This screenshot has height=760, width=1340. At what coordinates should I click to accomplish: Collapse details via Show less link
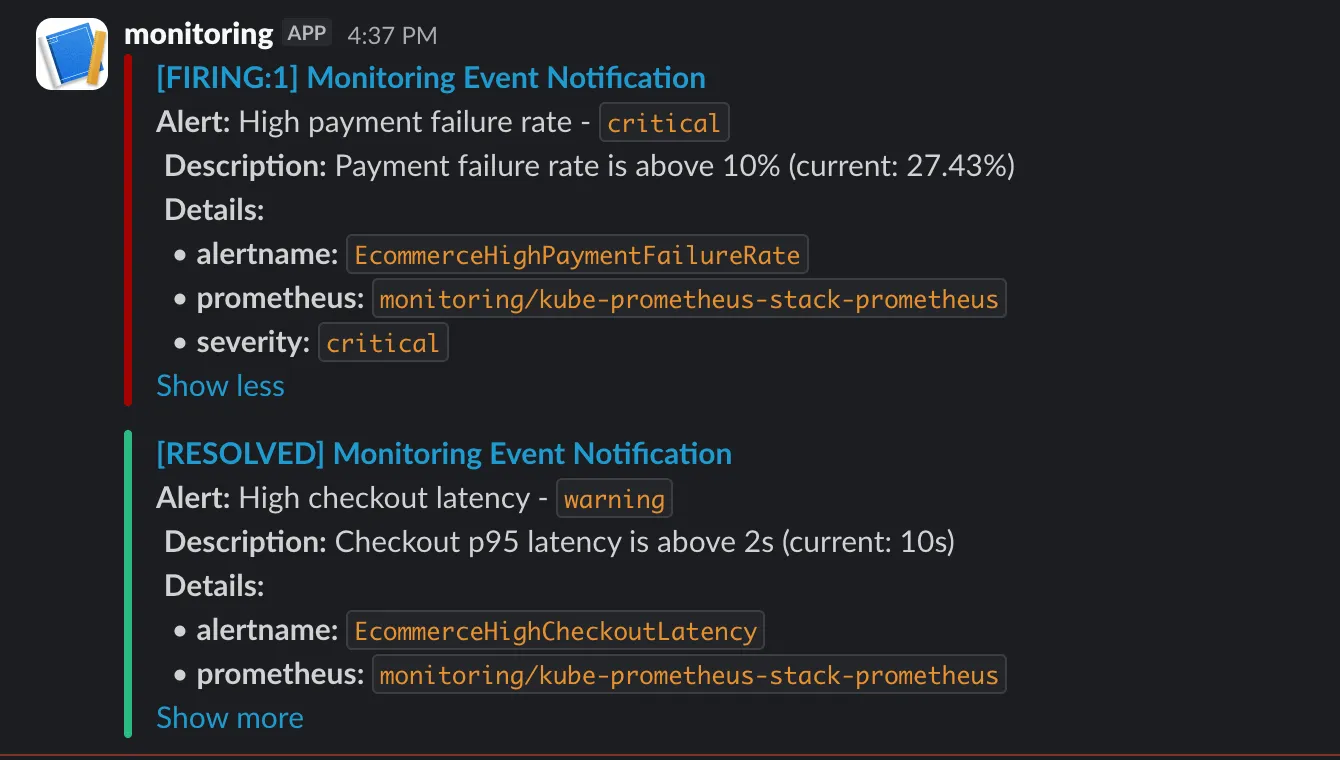coord(220,386)
